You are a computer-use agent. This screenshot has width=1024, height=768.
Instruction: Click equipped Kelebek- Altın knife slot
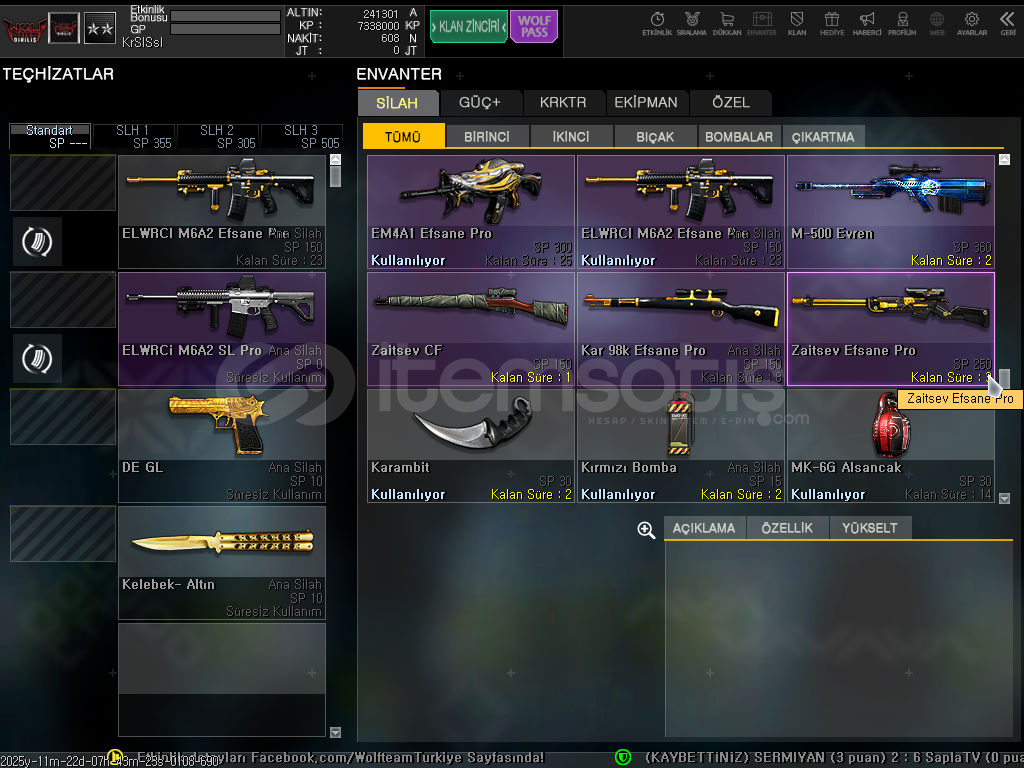(222, 563)
